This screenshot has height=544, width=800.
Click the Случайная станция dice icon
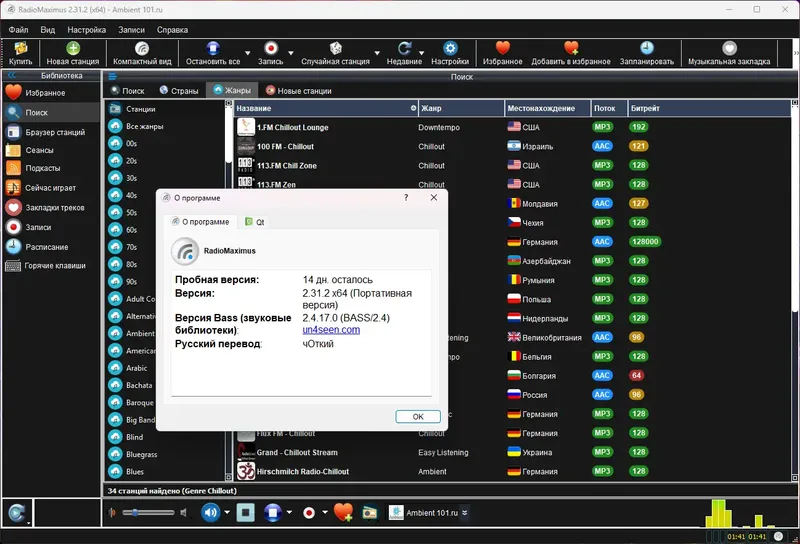point(335,48)
